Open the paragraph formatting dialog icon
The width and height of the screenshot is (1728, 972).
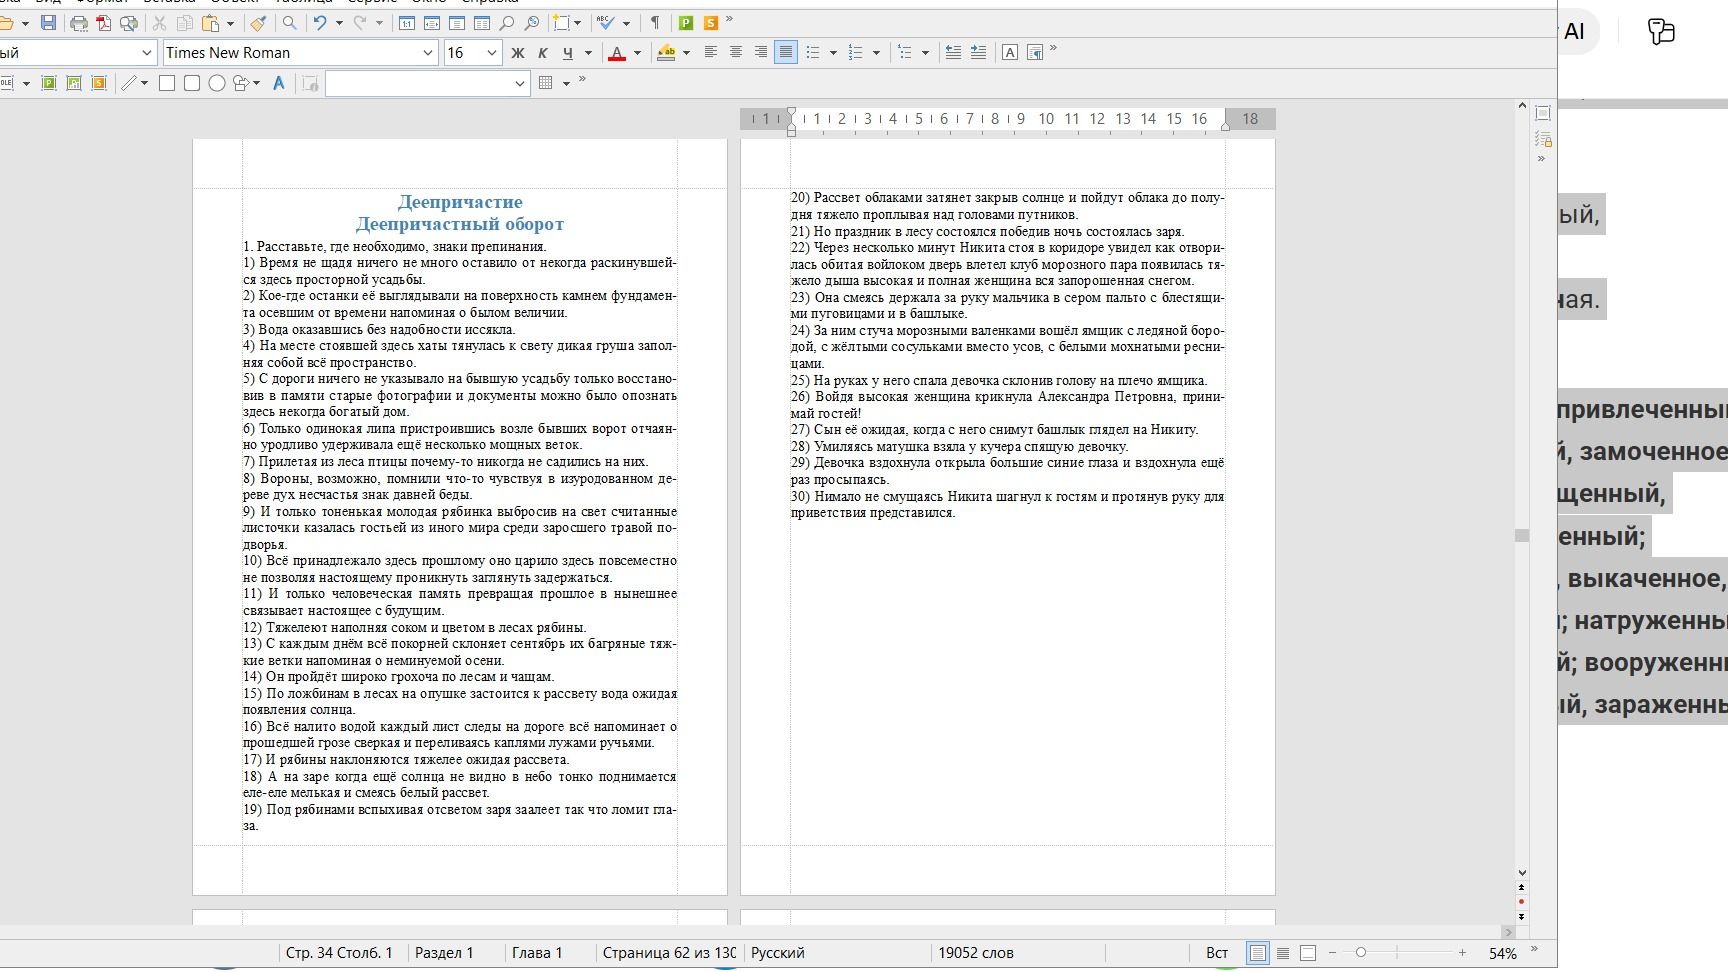click(x=1035, y=52)
